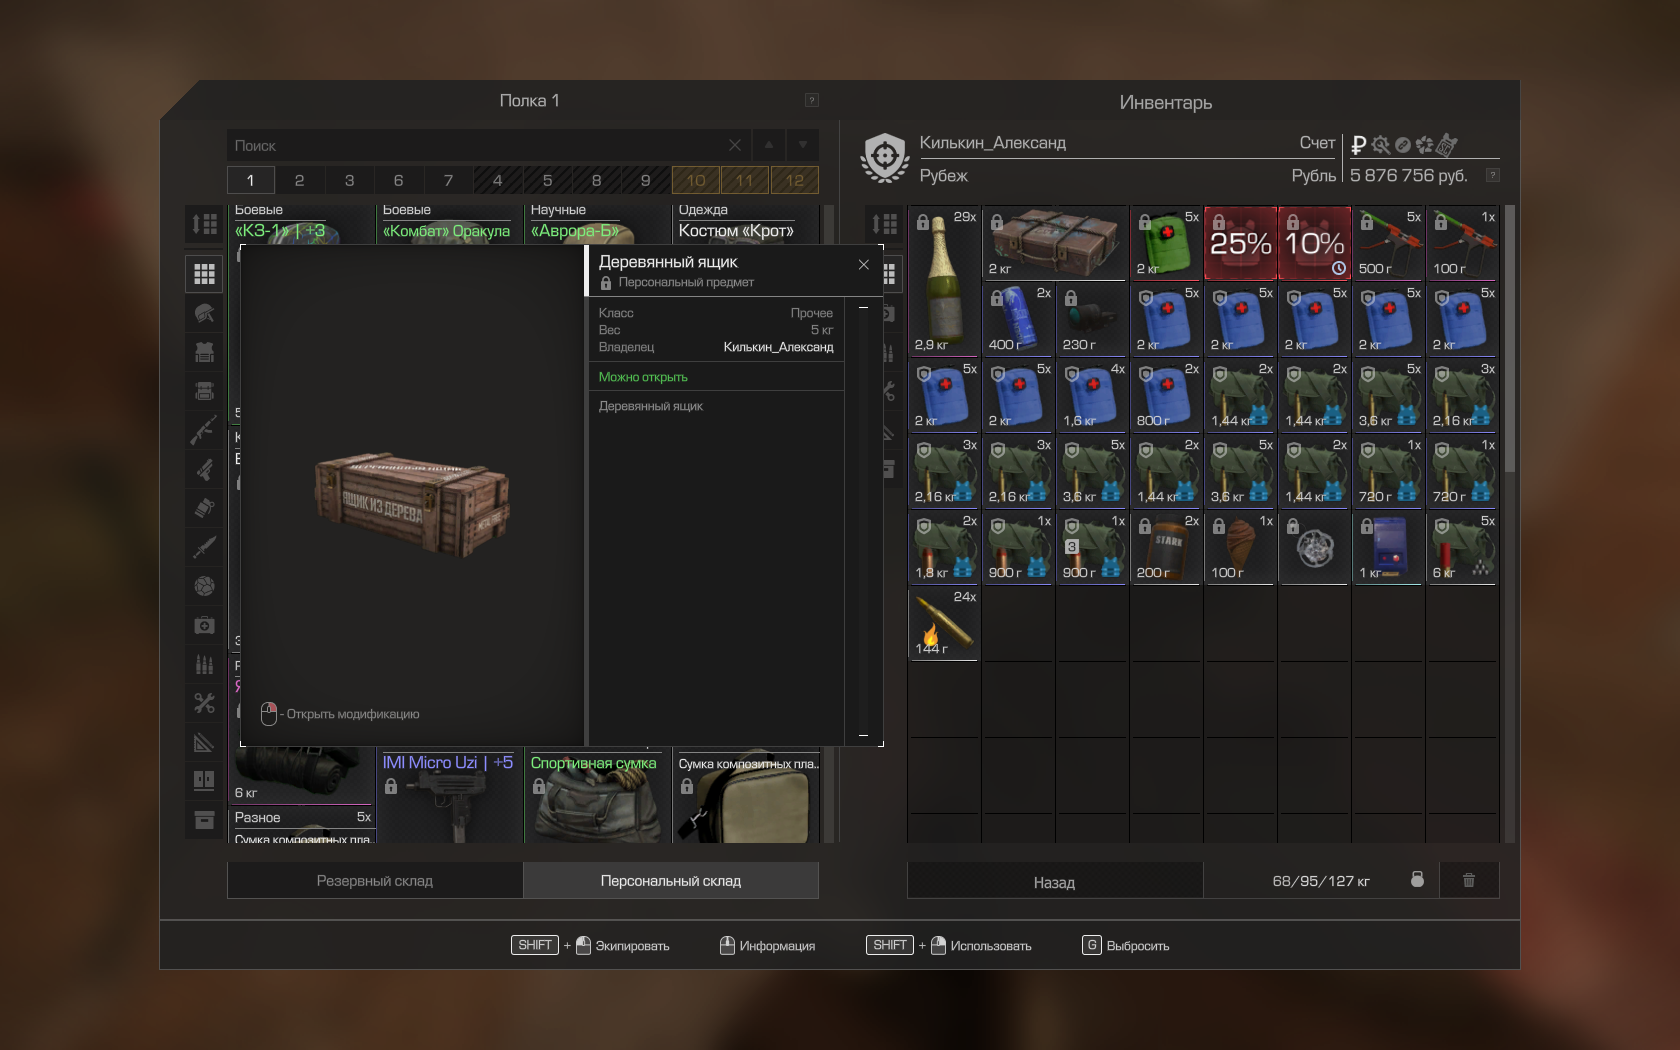Click Можно открыть in item popup
1680x1050 pixels.
[x=643, y=377]
